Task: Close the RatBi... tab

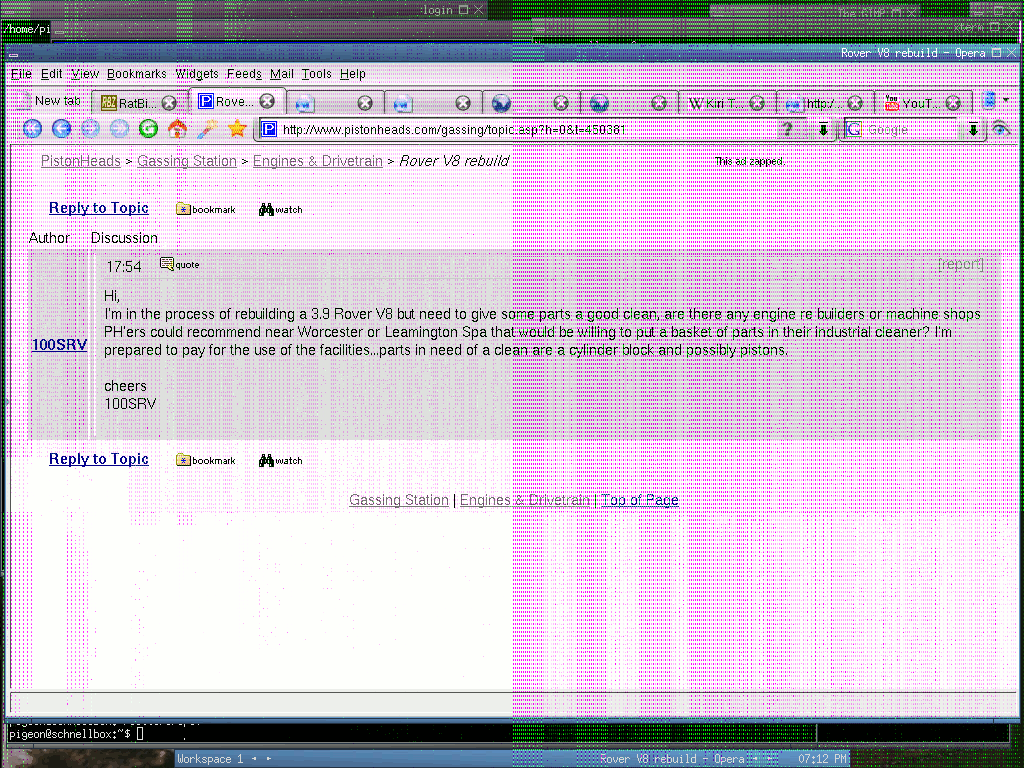Action: 169,102
